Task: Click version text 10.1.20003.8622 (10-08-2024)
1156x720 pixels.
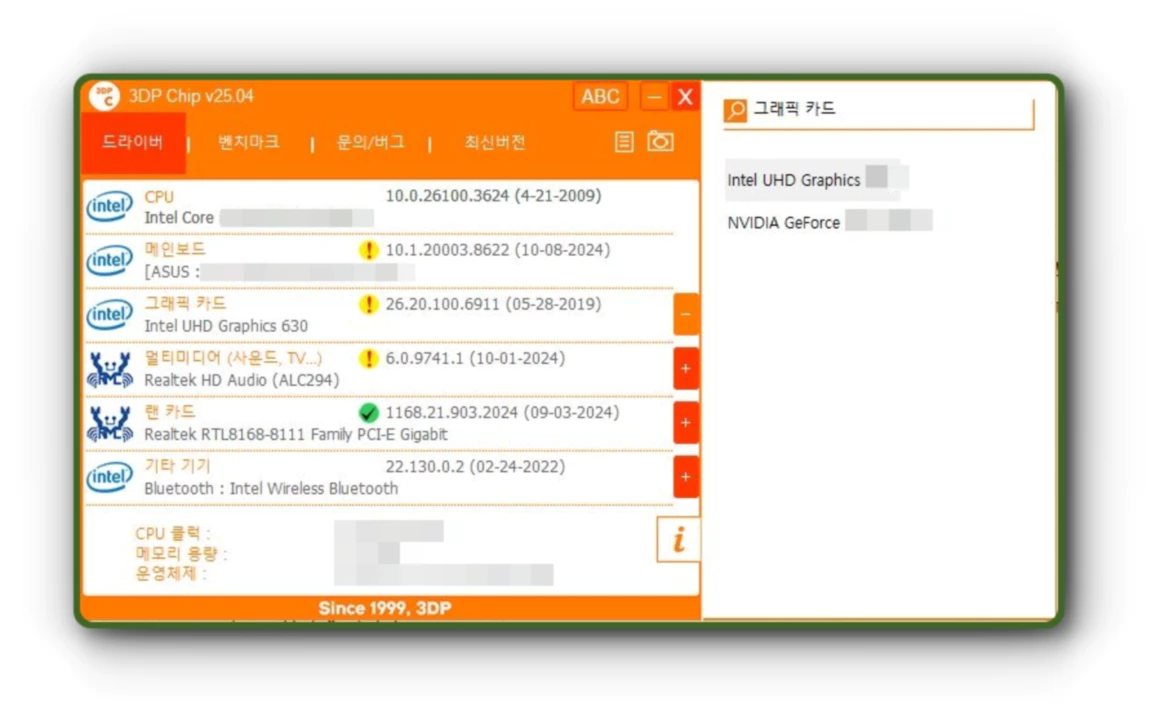Action: (x=498, y=250)
